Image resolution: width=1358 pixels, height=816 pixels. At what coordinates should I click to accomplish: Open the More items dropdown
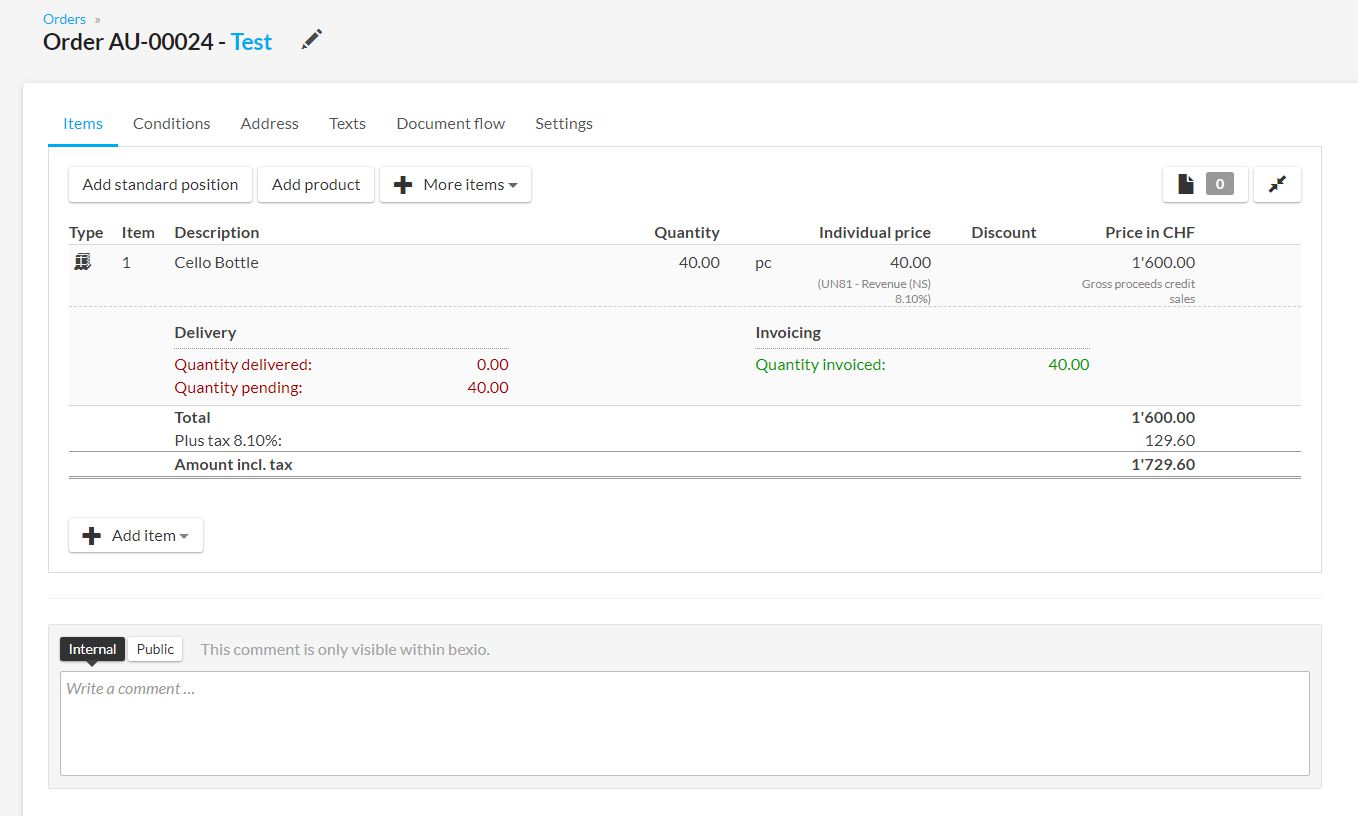(x=455, y=184)
